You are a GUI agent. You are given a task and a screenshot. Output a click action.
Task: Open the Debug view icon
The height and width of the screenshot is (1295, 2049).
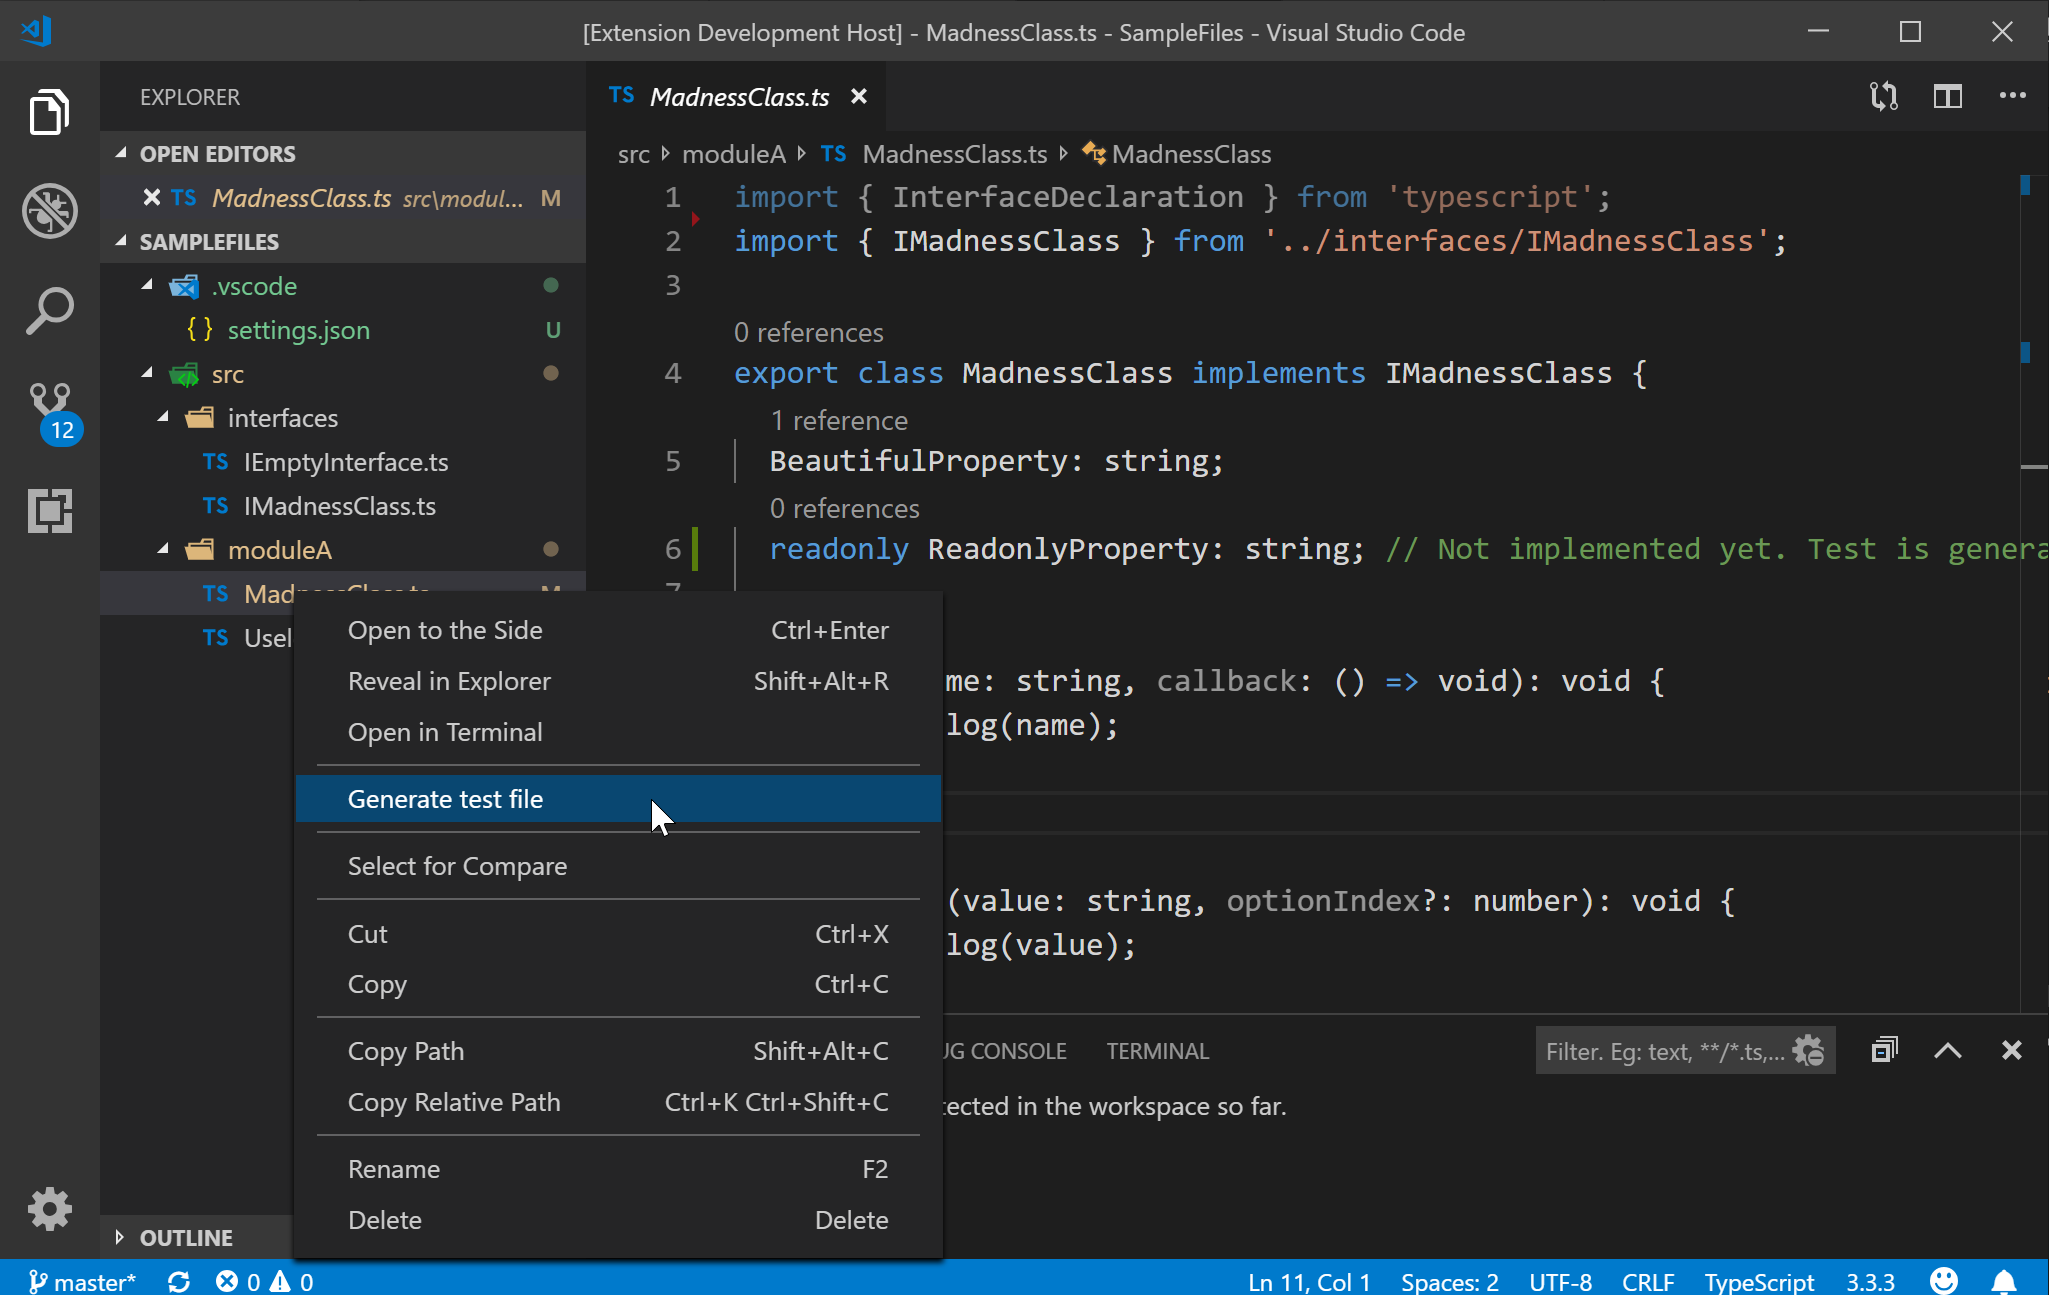point(49,211)
